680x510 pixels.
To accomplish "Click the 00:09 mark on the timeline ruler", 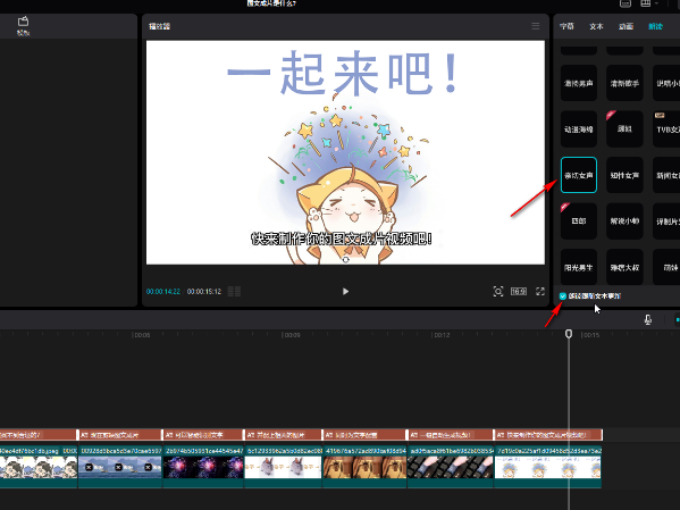I will click(291, 335).
